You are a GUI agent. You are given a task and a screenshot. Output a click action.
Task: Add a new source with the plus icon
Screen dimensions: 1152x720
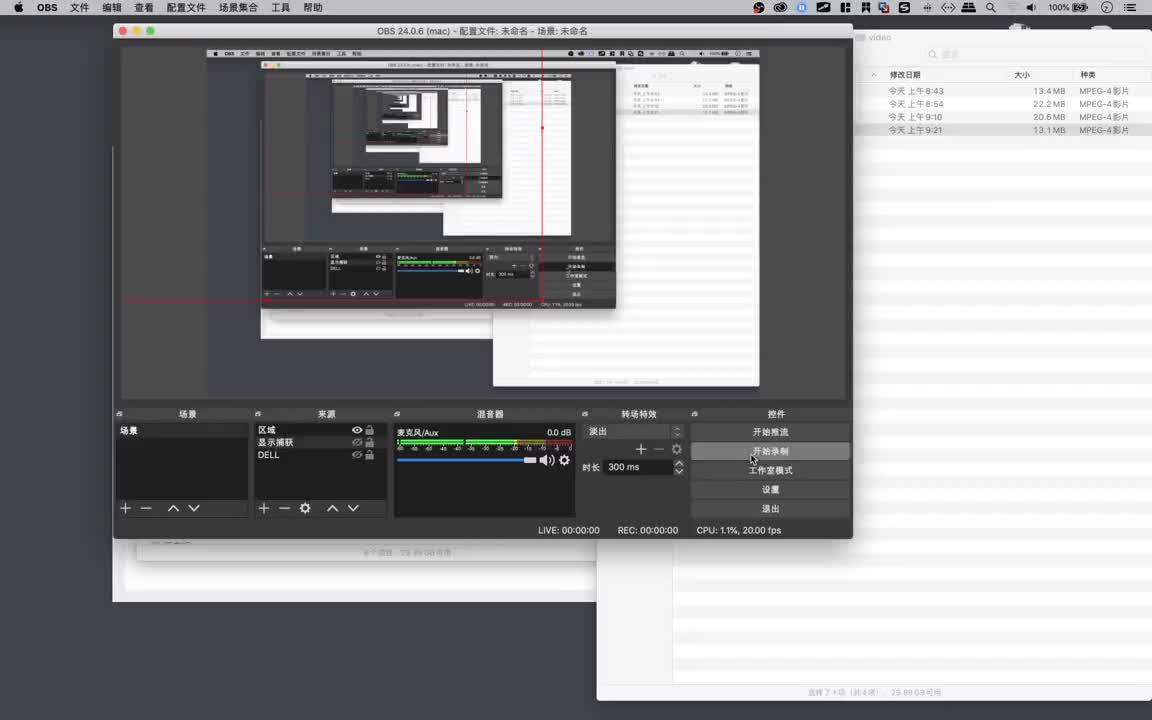[264, 508]
